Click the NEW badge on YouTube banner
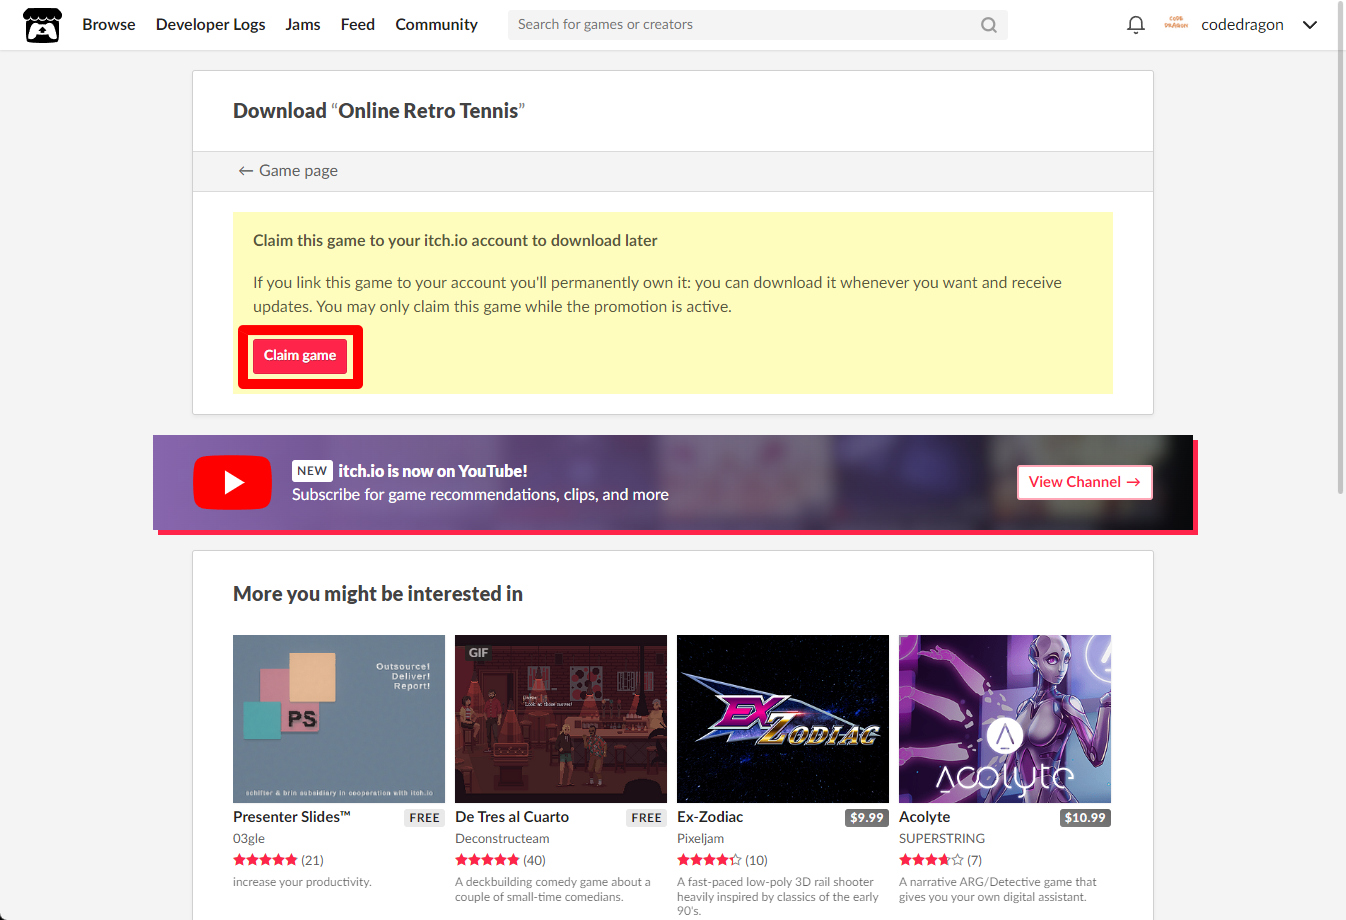Viewport: 1346px width, 920px height. tap(312, 471)
